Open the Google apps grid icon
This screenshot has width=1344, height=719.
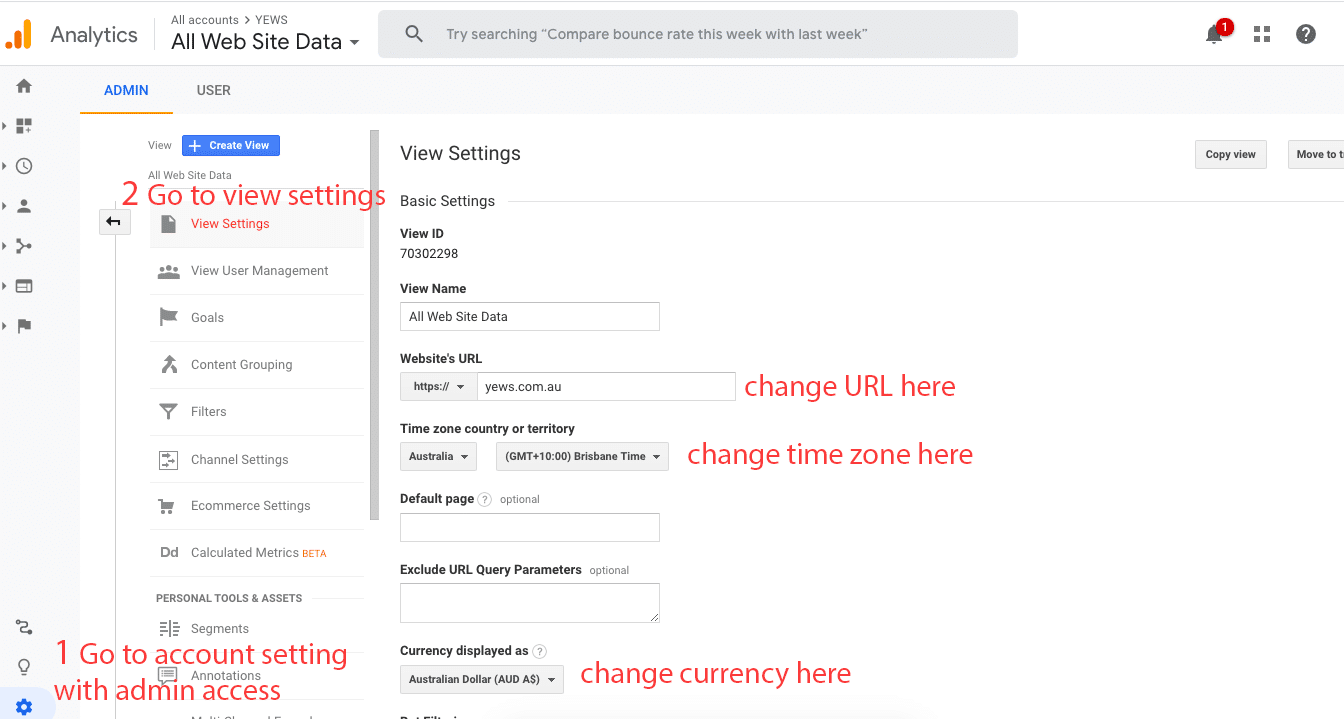click(x=1262, y=34)
